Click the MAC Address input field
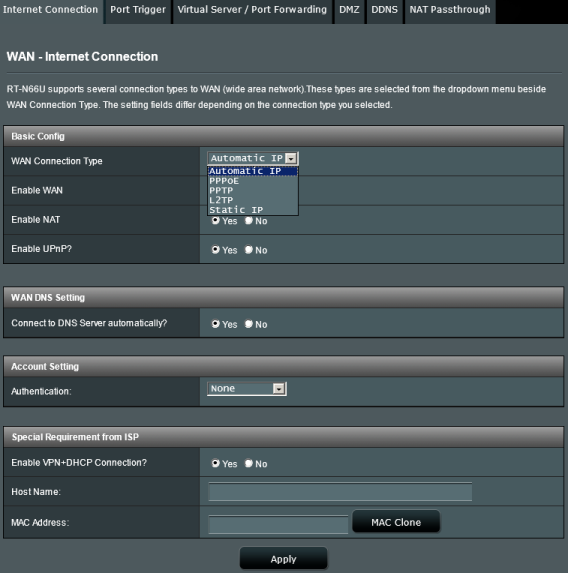This screenshot has width=568, height=573. click(x=278, y=524)
